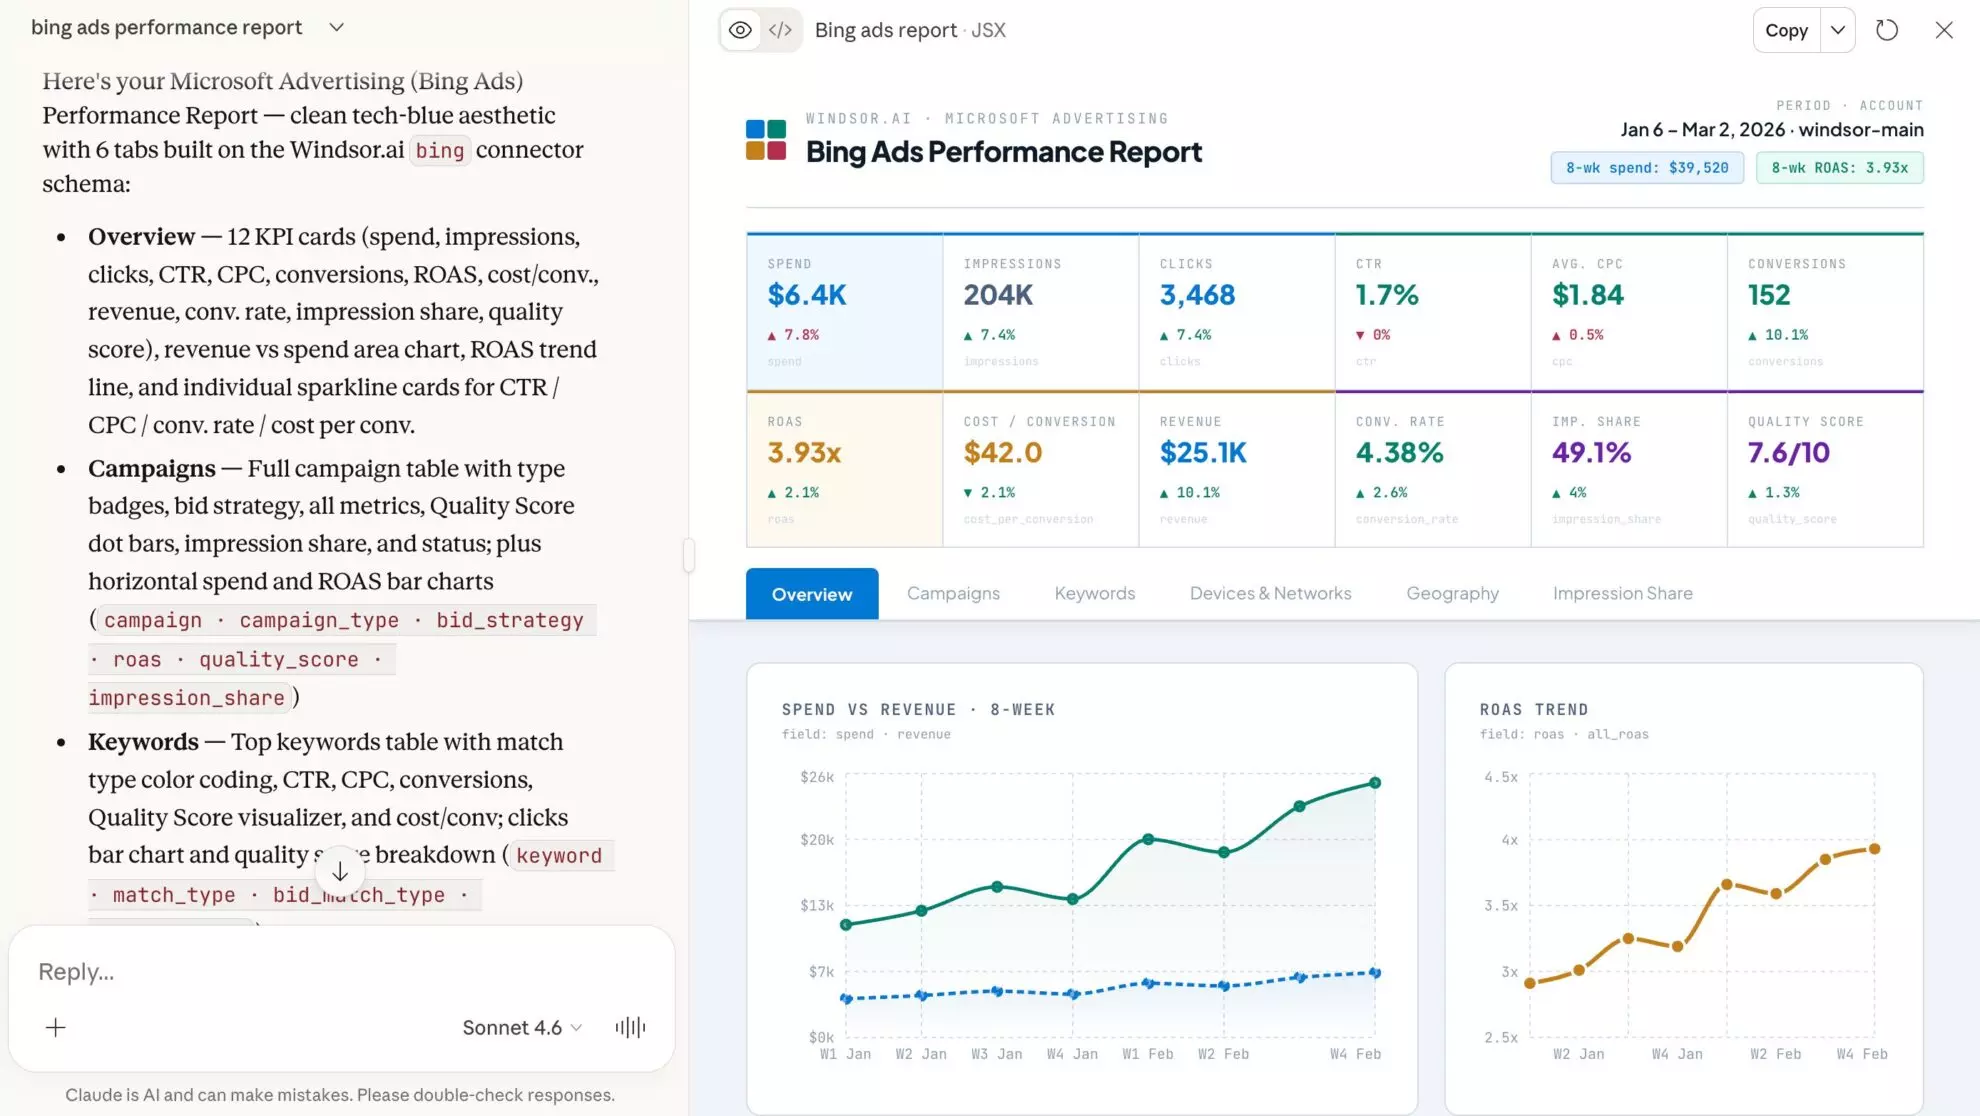Viewport: 1980px width, 1116px height.
Task: Click the CTR value 1.7%
Action: pos(1387,295)
